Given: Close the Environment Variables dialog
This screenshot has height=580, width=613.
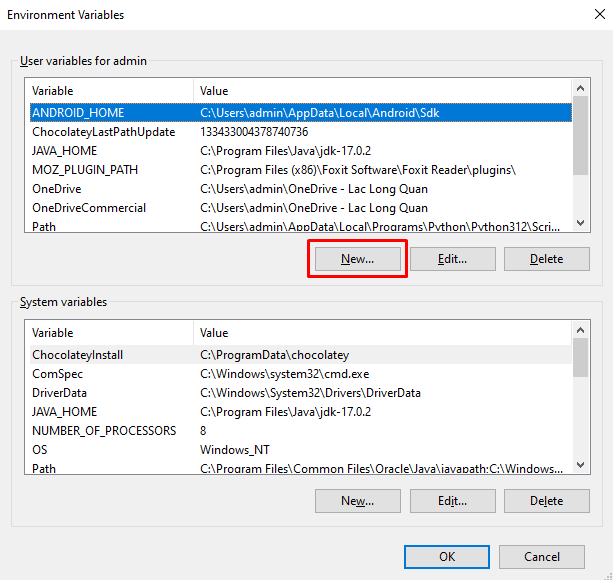Looking at the screenshot, I should (600, 14).
